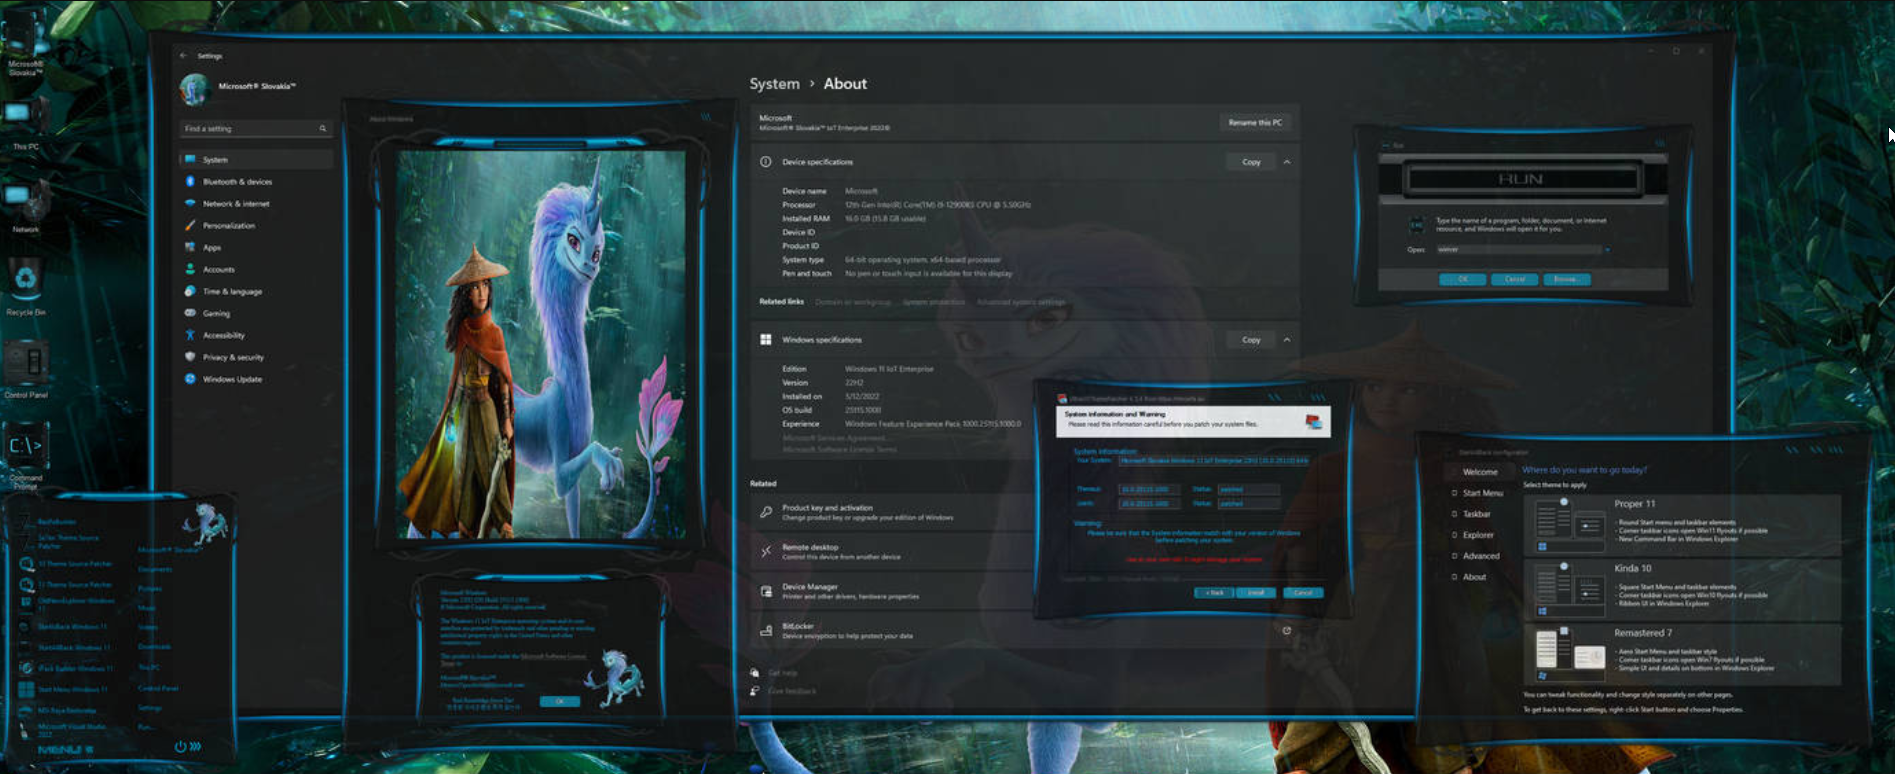Expand the start menu power options arrows
The height and width of the screenshot is (774, 1895).
click(x=195, y=746)
